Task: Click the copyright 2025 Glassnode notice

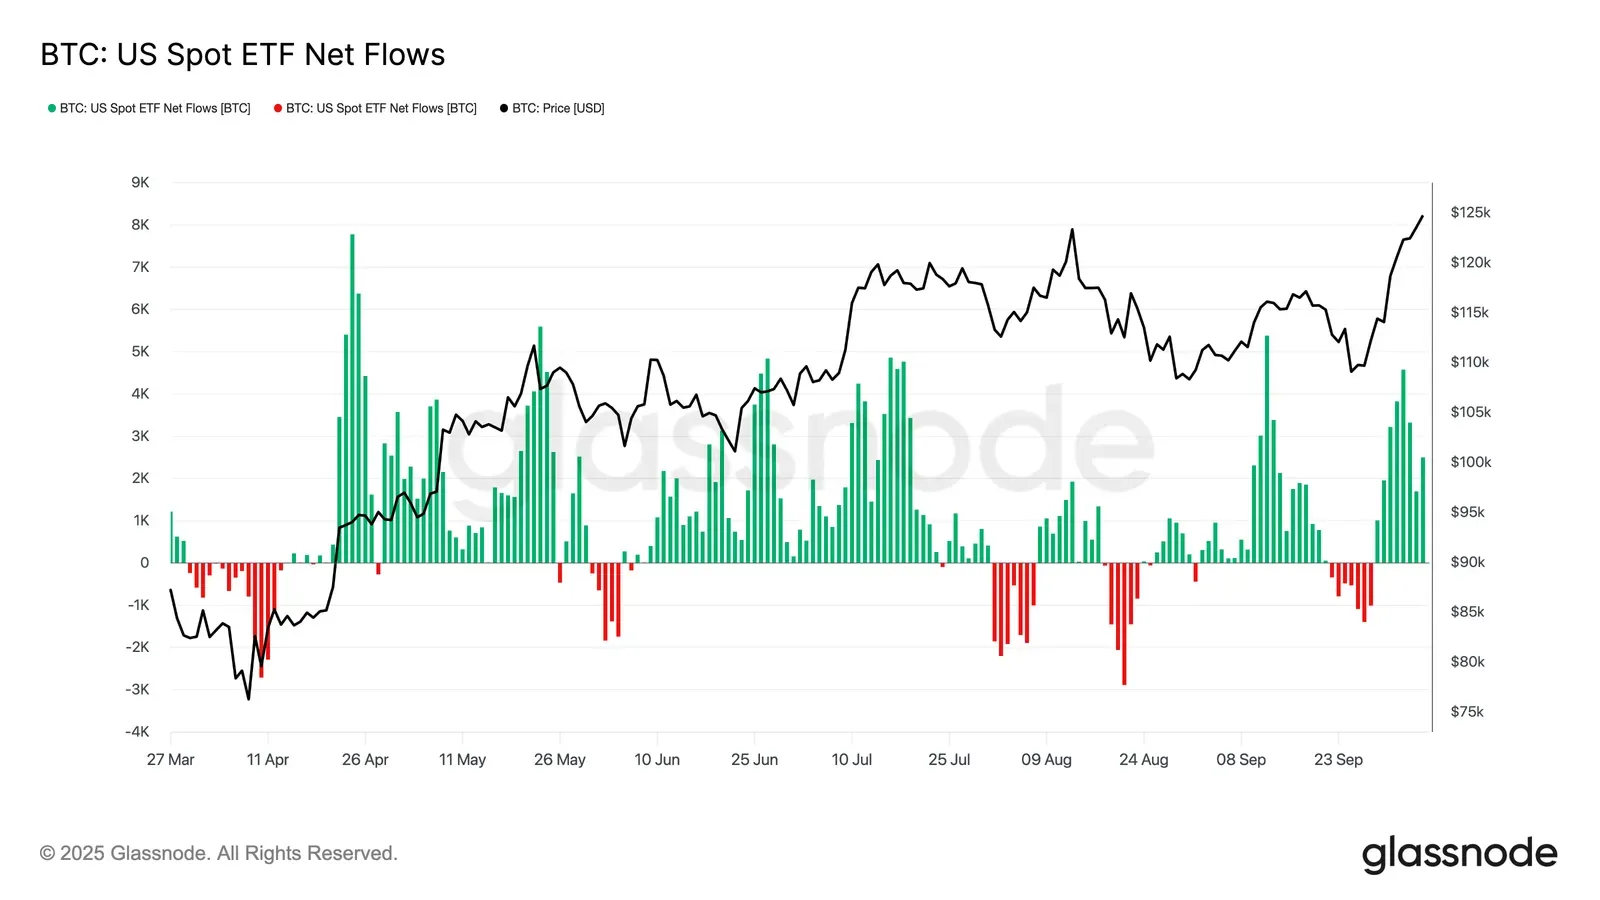Action: [218, 853]
